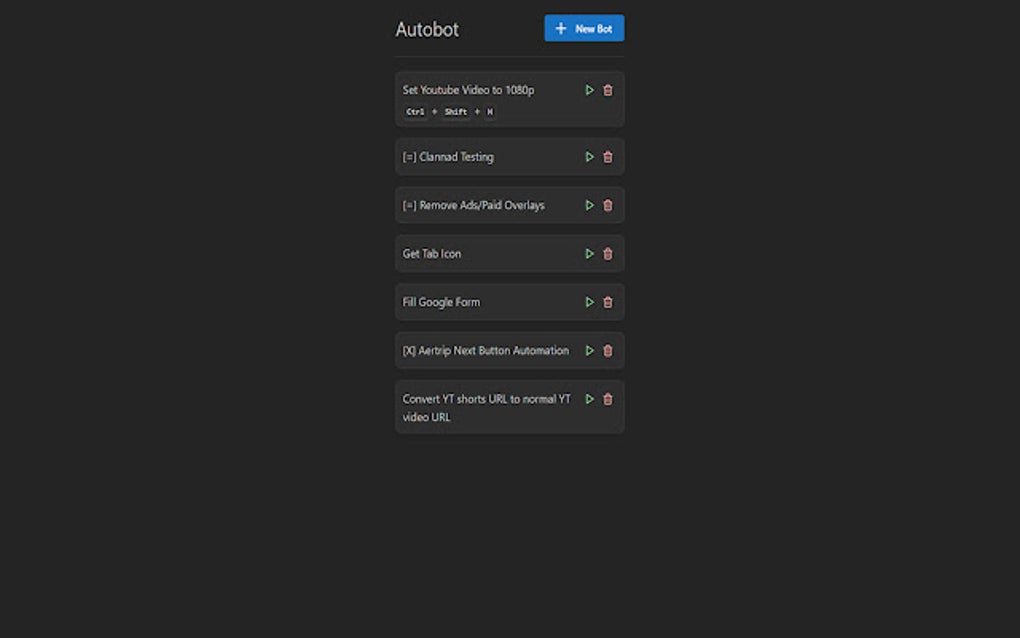This screenshot has height=638, width=1020.
Task: Delete the Remove Ads/Paid Overlays bot
Action: click(x=607, y=205)
